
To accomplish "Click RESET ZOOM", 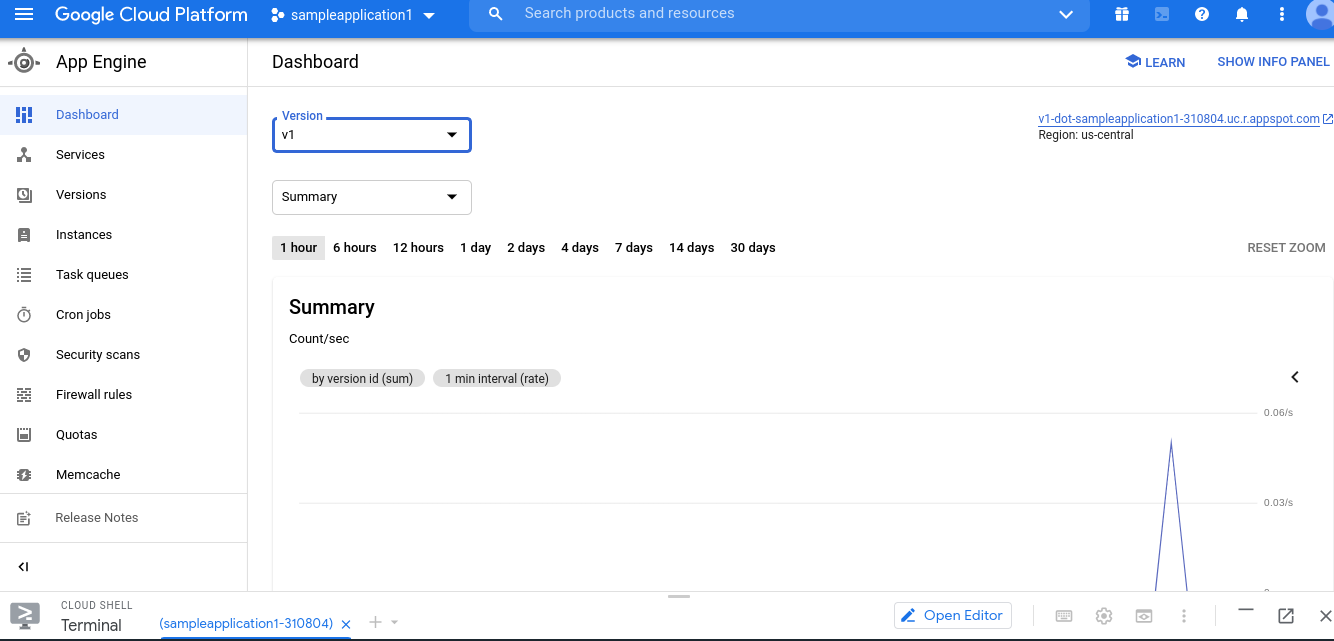I will 1286,248.
